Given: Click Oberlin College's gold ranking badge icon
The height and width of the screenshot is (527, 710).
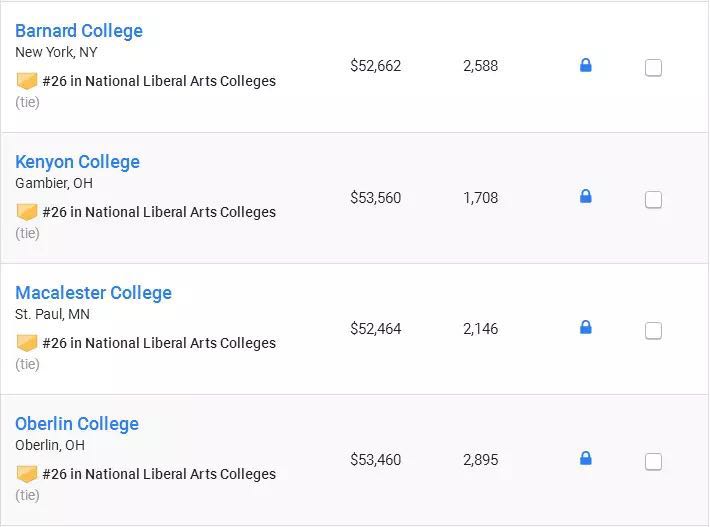Looking at the screenshot, I should 27,474.
